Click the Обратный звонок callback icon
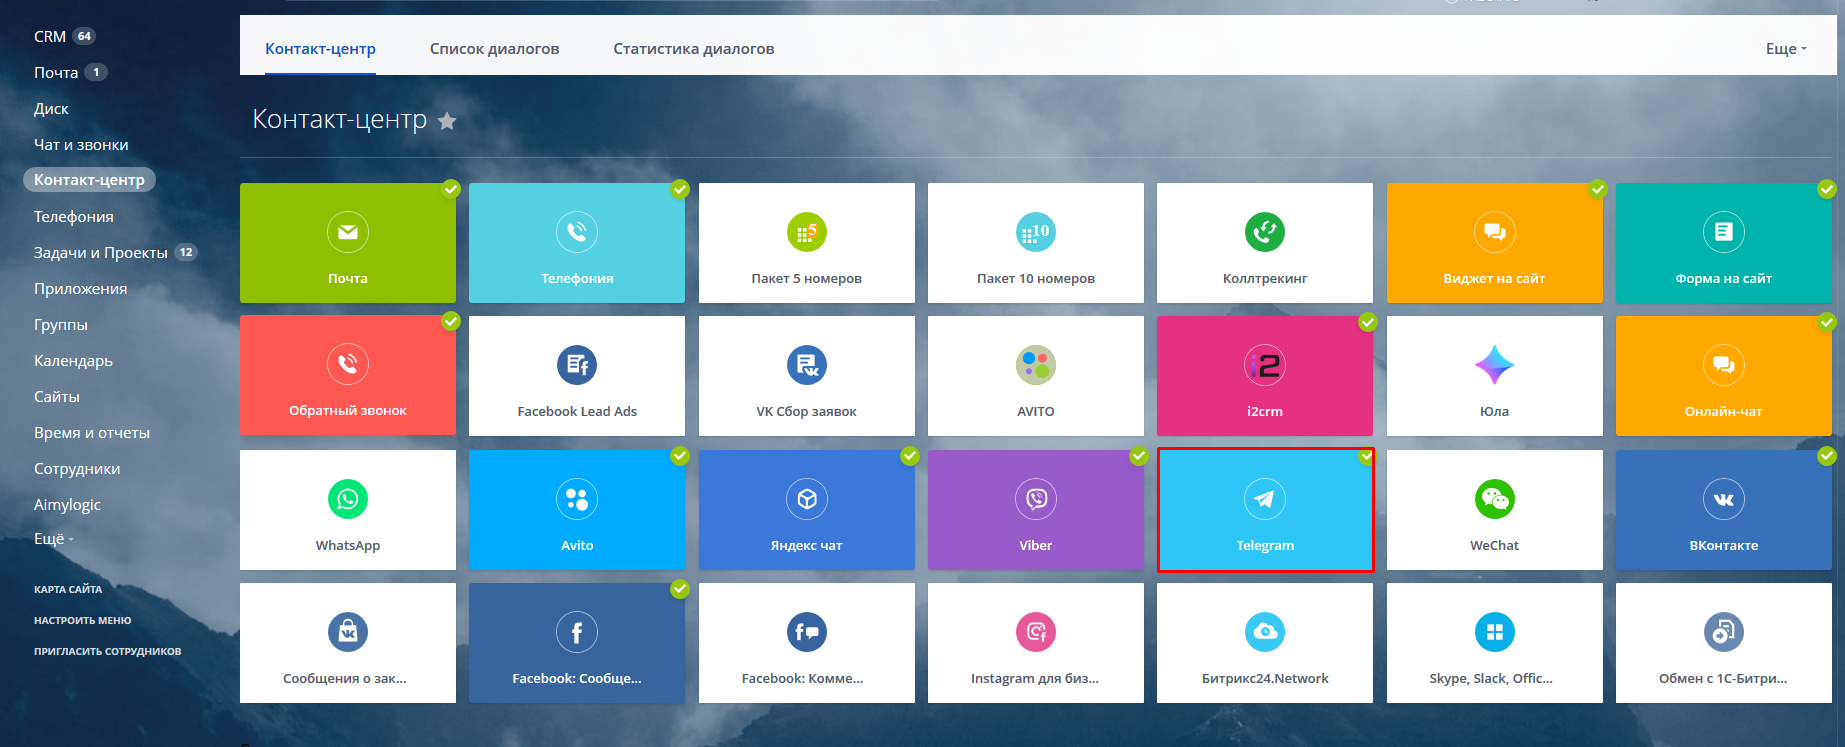 pos(348,364)
